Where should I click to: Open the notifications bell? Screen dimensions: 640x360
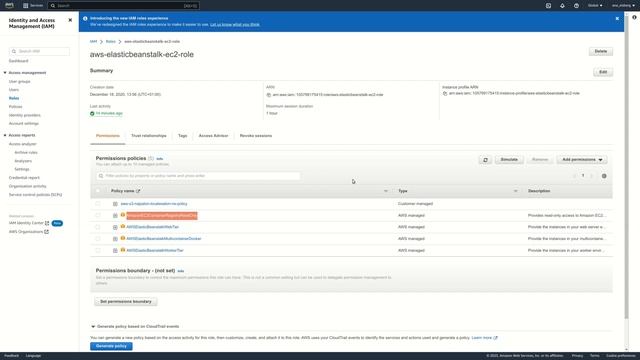[562, 6]
